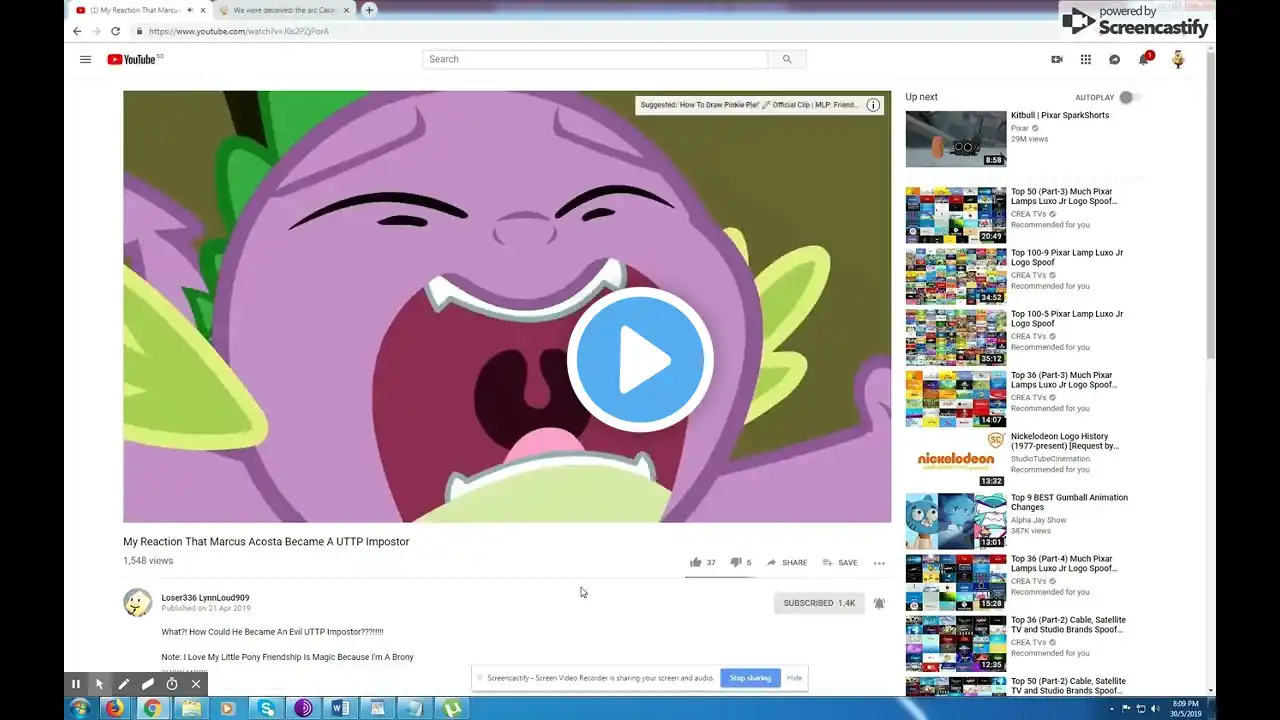
Task: Click the create video camera icon
Action: [x=1056, y=59]
